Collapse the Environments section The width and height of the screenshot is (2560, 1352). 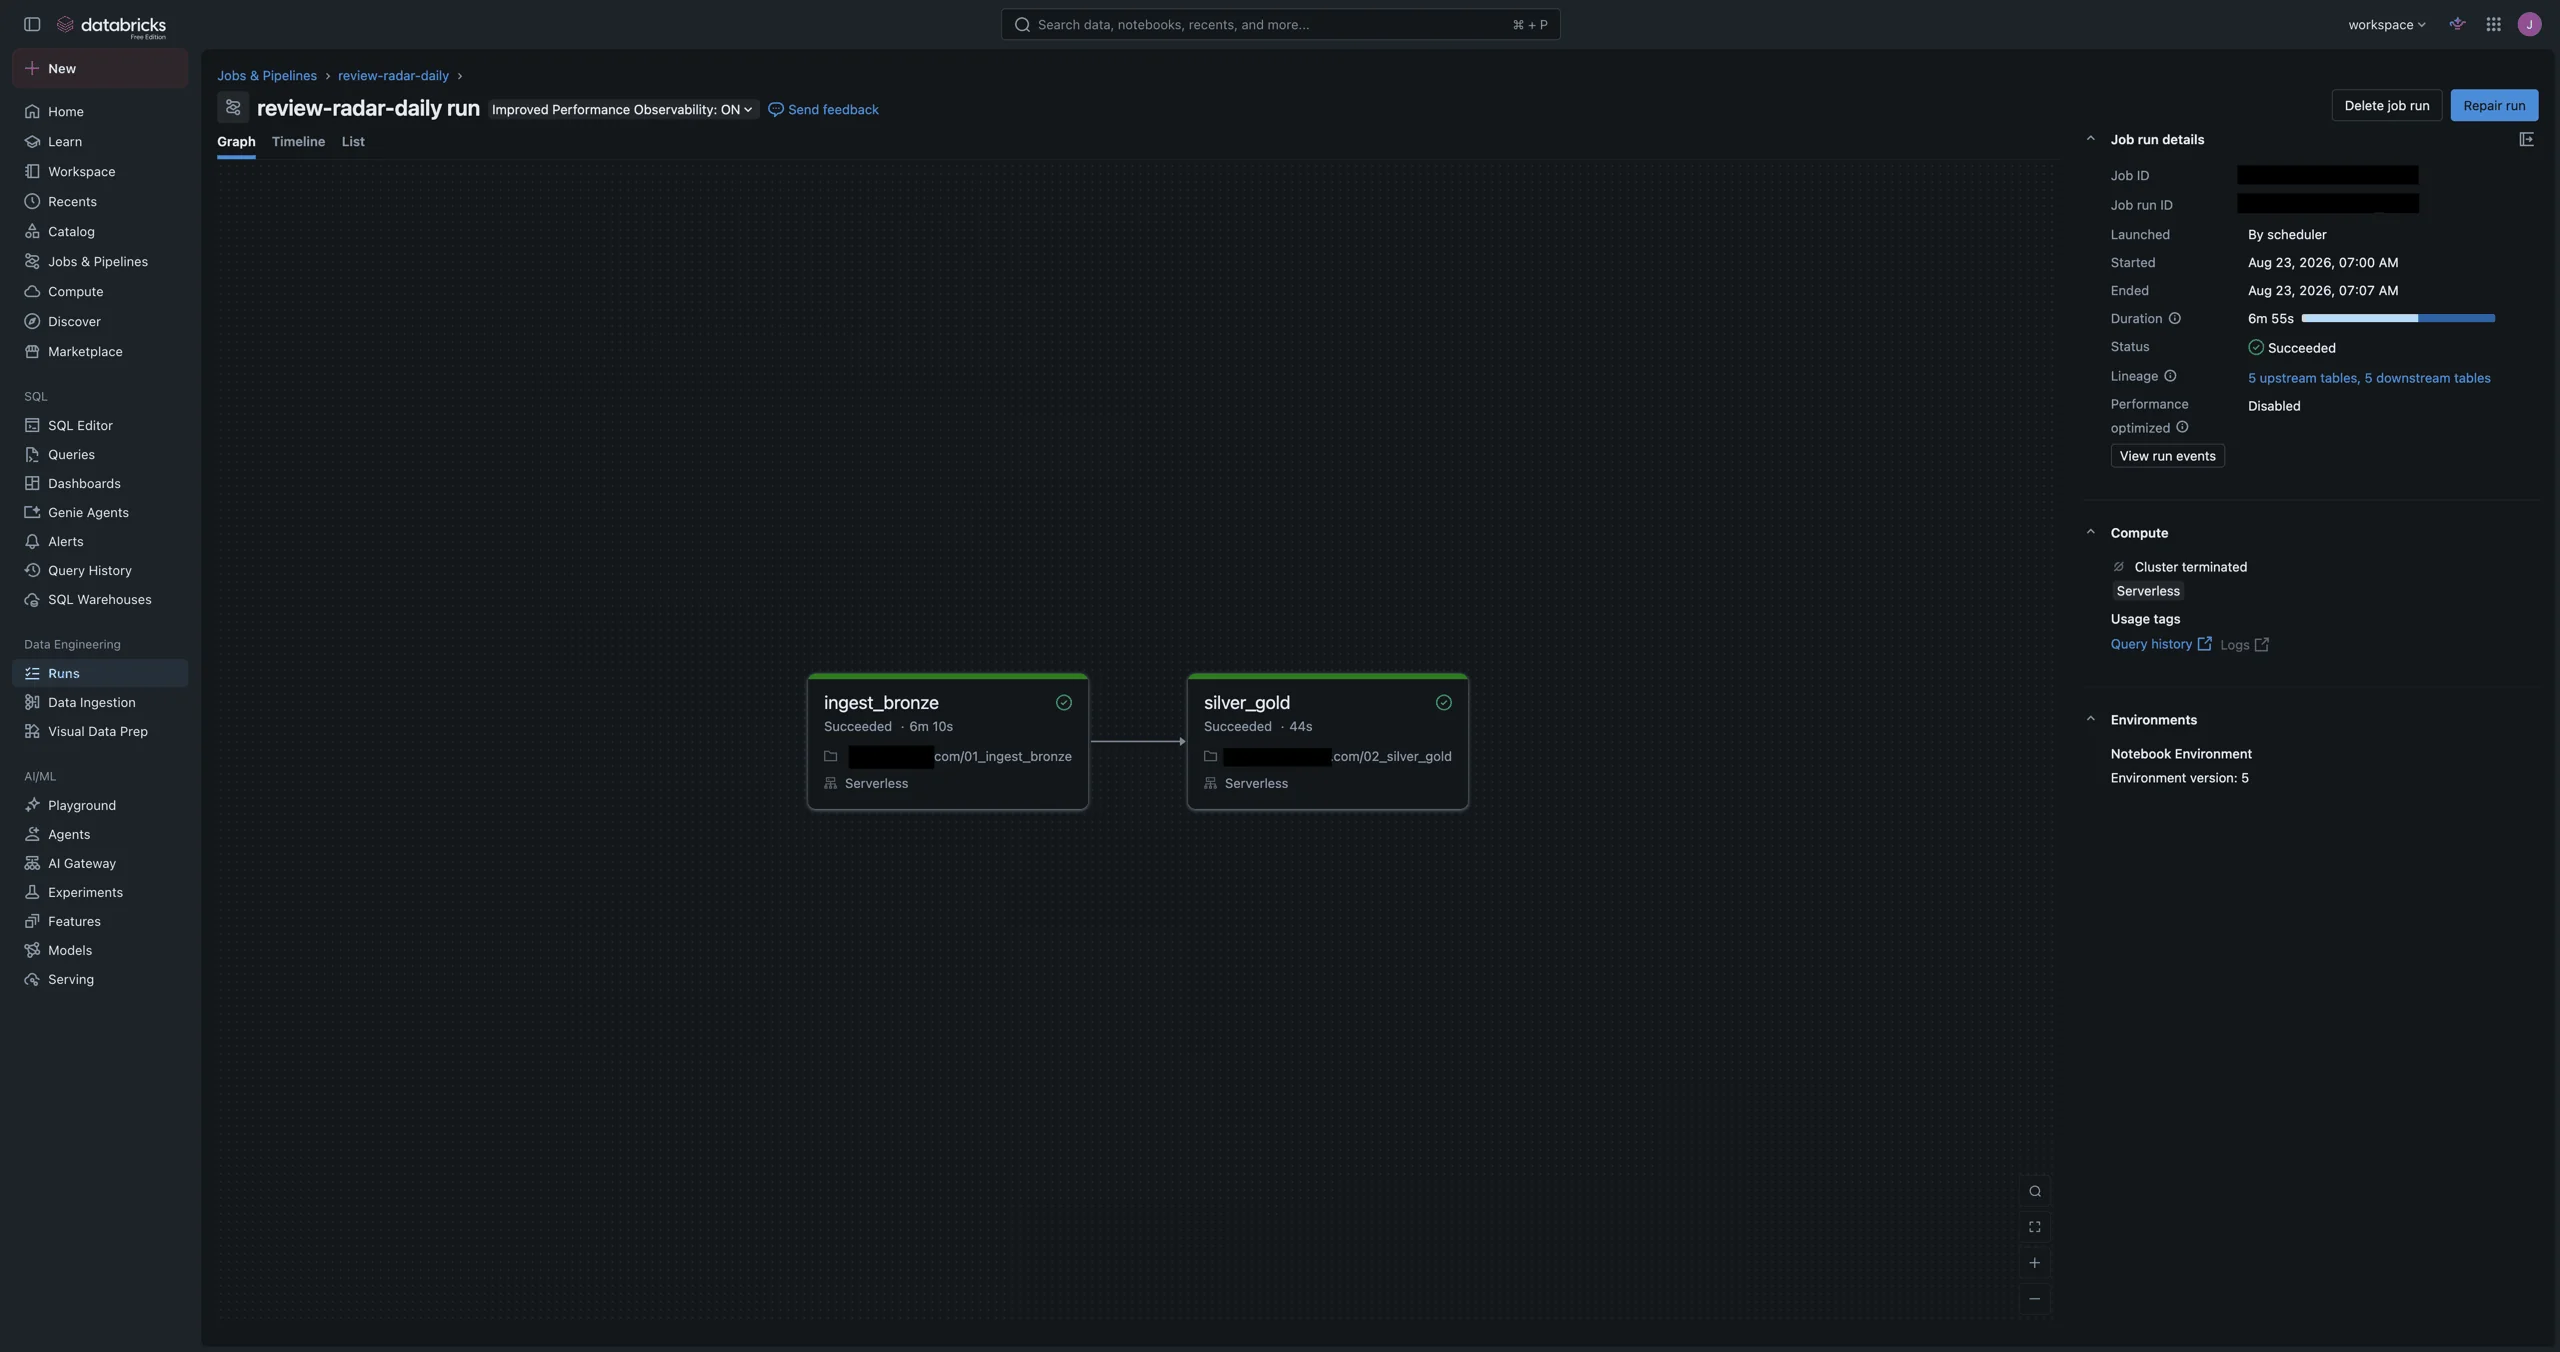(2090, 719)
